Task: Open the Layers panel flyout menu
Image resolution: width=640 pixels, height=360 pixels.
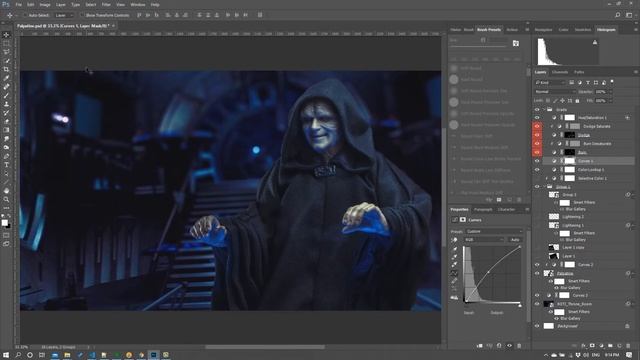Action: [x=636, y=72]
